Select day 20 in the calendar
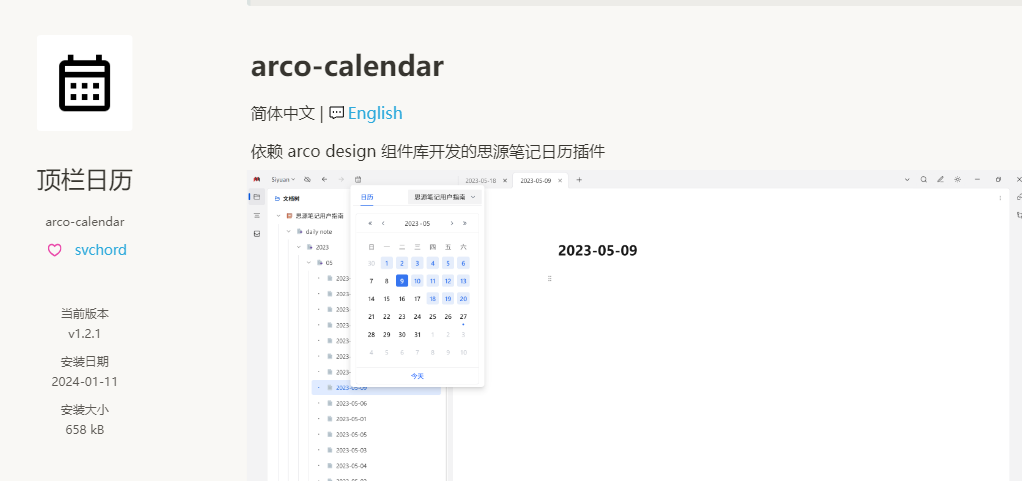Viewport: 1022px width, 481px height. click(x=463, y=299)
